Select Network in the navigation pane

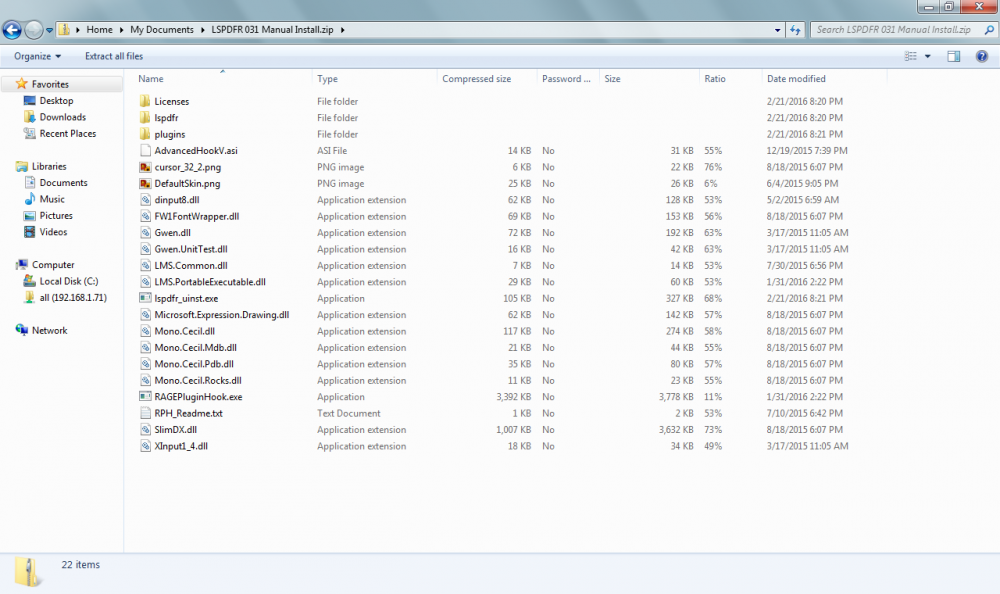click(x=49, y=330)
